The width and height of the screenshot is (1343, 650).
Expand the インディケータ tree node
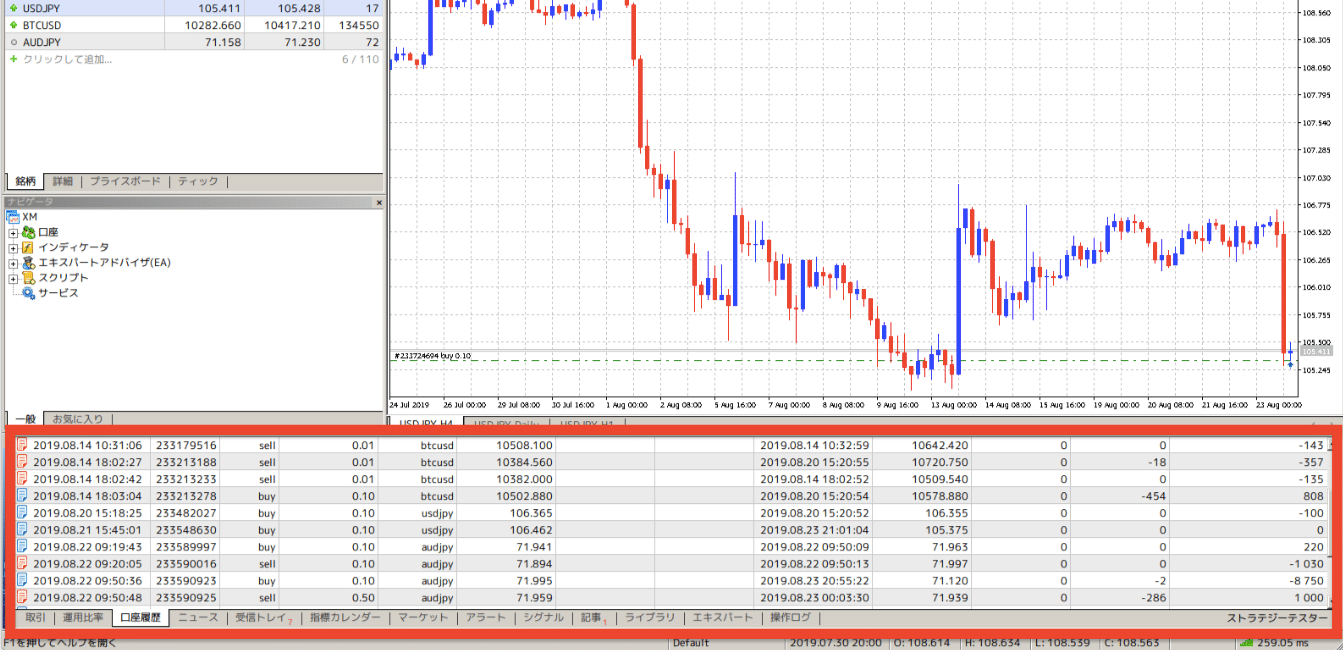[13, 247]
